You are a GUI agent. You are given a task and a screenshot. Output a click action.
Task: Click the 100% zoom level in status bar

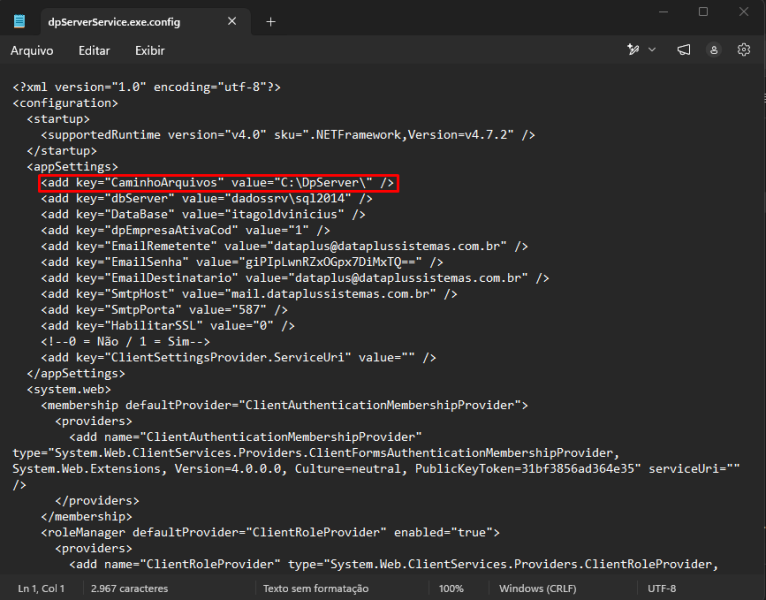click(x=451, y=588)
